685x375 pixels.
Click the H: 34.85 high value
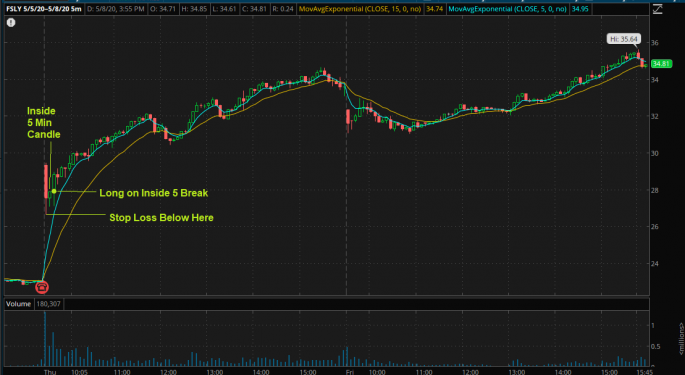194,9
